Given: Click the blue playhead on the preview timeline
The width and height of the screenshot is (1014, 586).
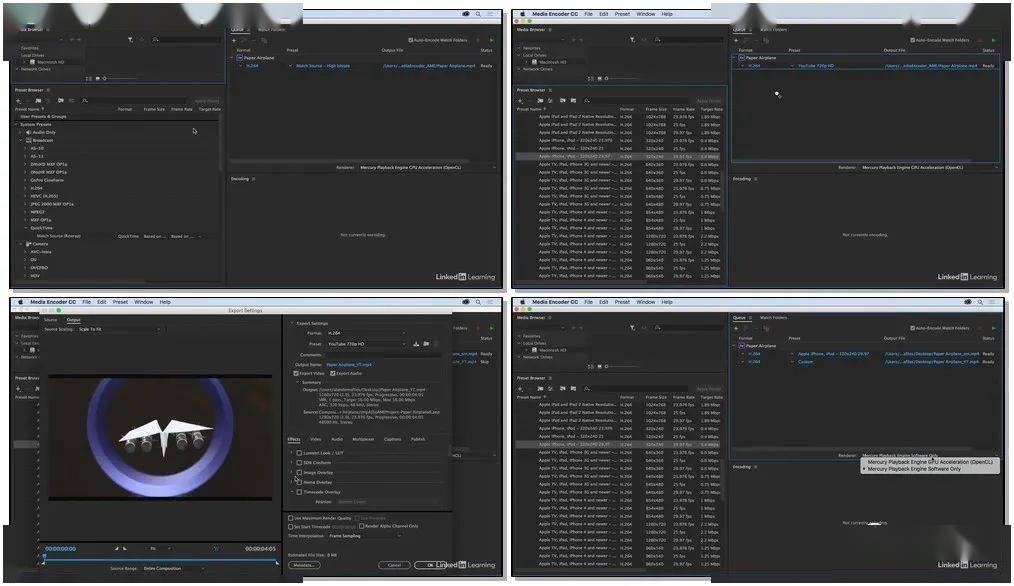Looking at the screenshot, I should [44, 557].
